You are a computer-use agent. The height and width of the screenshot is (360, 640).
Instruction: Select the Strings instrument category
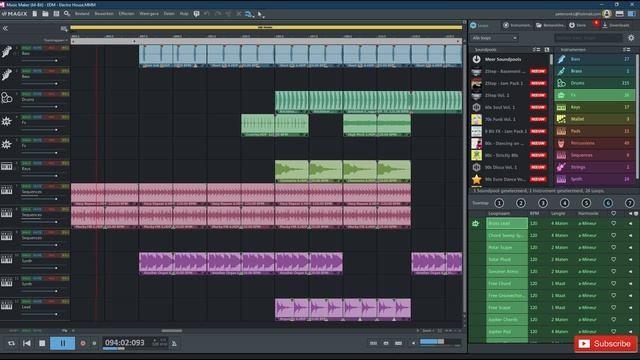(x=595, y=167)
